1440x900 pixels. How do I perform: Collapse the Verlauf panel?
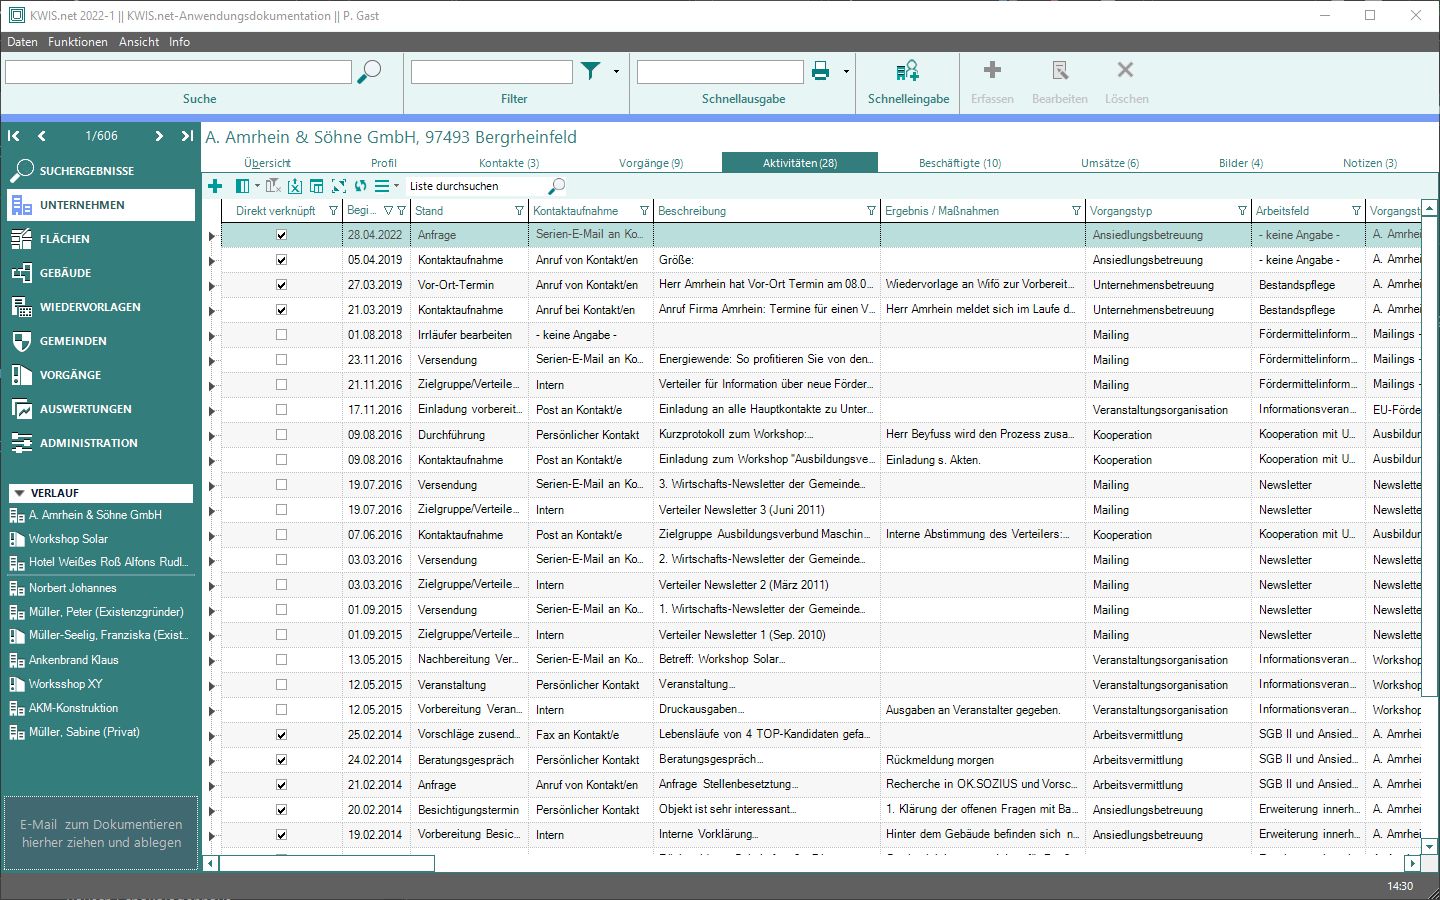point(20,493)
